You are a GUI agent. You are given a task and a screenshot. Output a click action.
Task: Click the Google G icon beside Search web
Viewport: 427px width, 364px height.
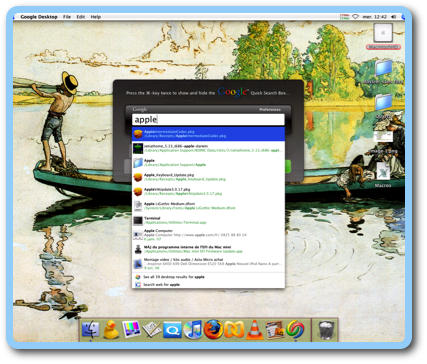coord(138,285)
